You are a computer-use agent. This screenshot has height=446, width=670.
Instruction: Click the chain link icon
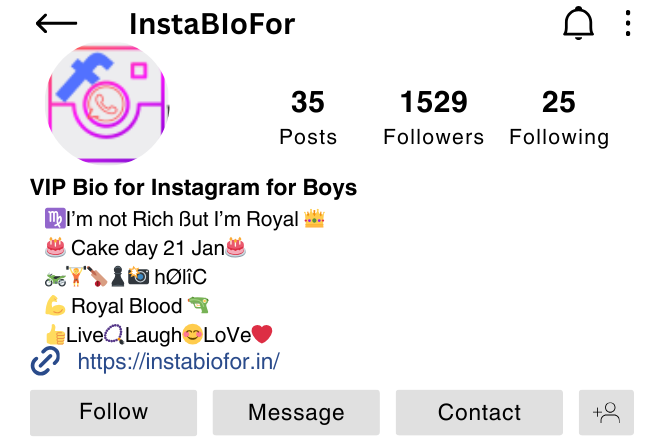45,361
